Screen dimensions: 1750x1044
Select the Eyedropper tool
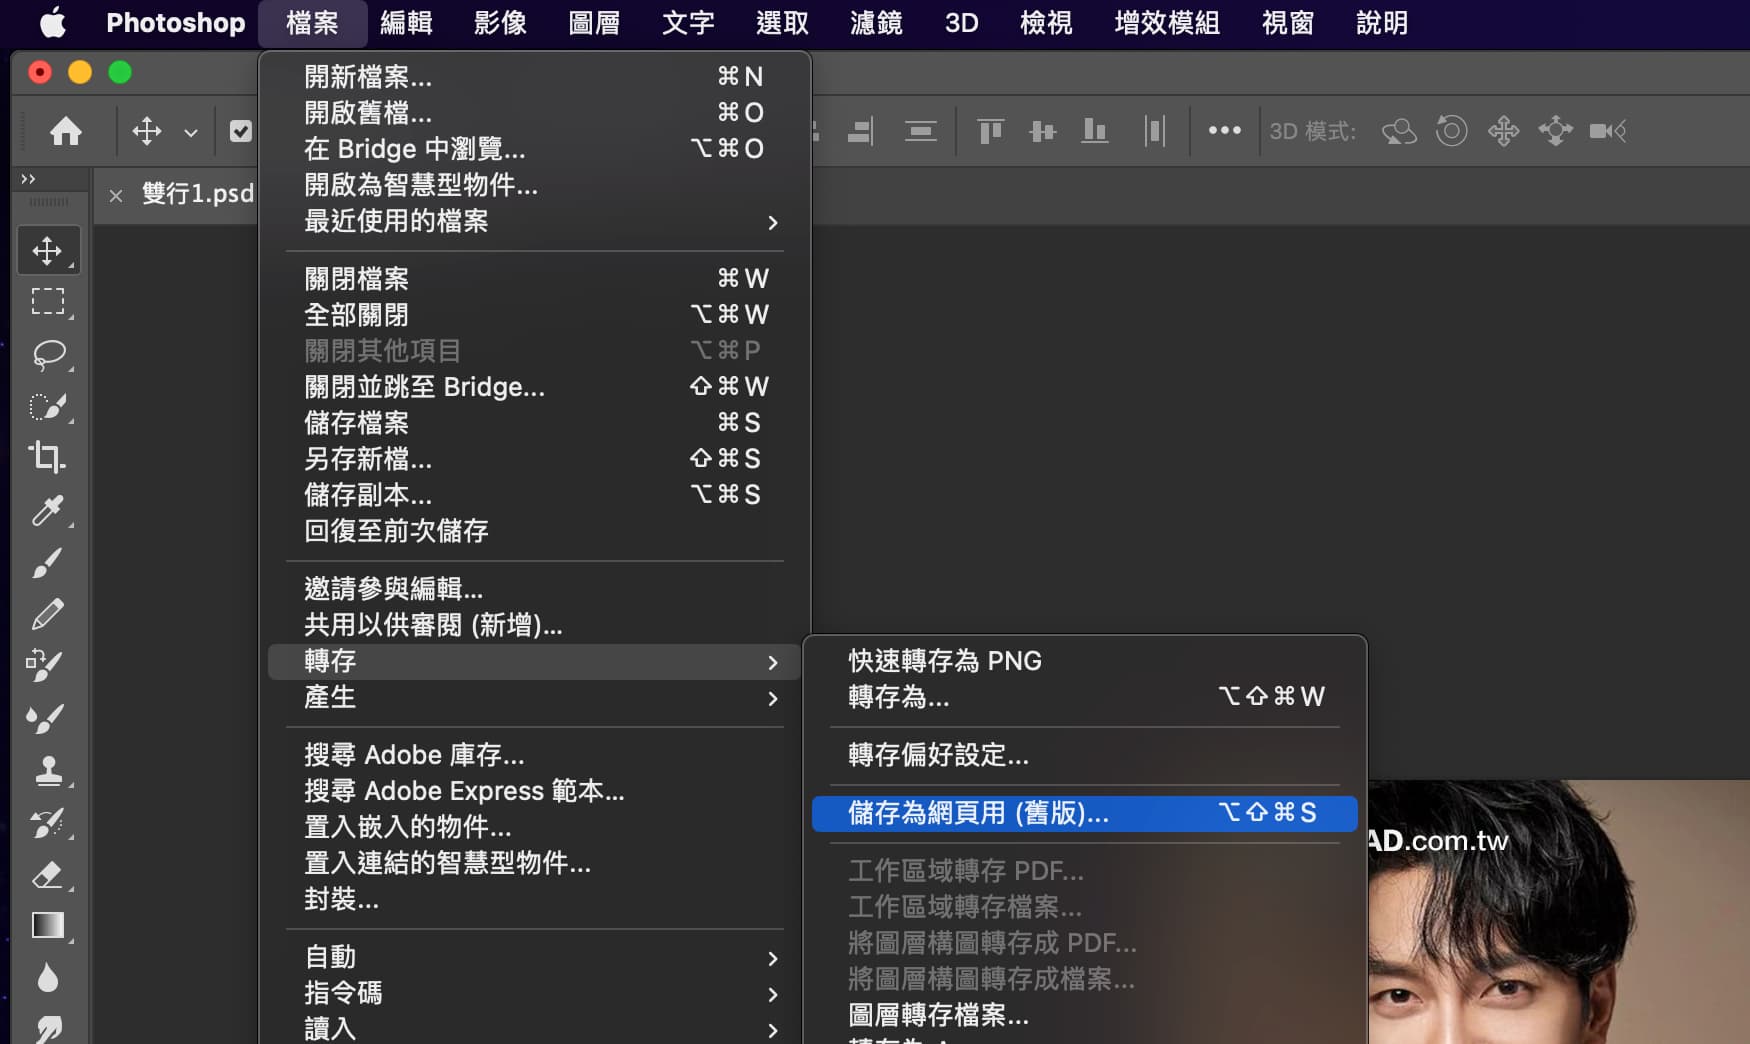(x=47, y=510)
